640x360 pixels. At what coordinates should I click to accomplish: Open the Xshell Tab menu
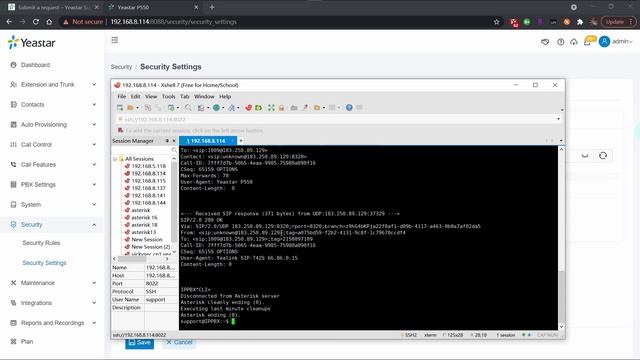(x=185, y=97)
